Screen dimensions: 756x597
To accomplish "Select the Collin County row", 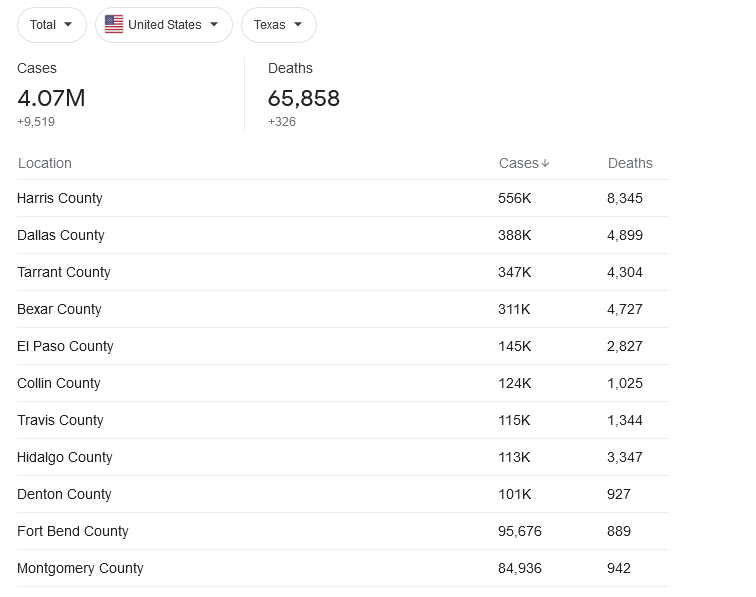I will pyautogui.click(x=343, y=383).
